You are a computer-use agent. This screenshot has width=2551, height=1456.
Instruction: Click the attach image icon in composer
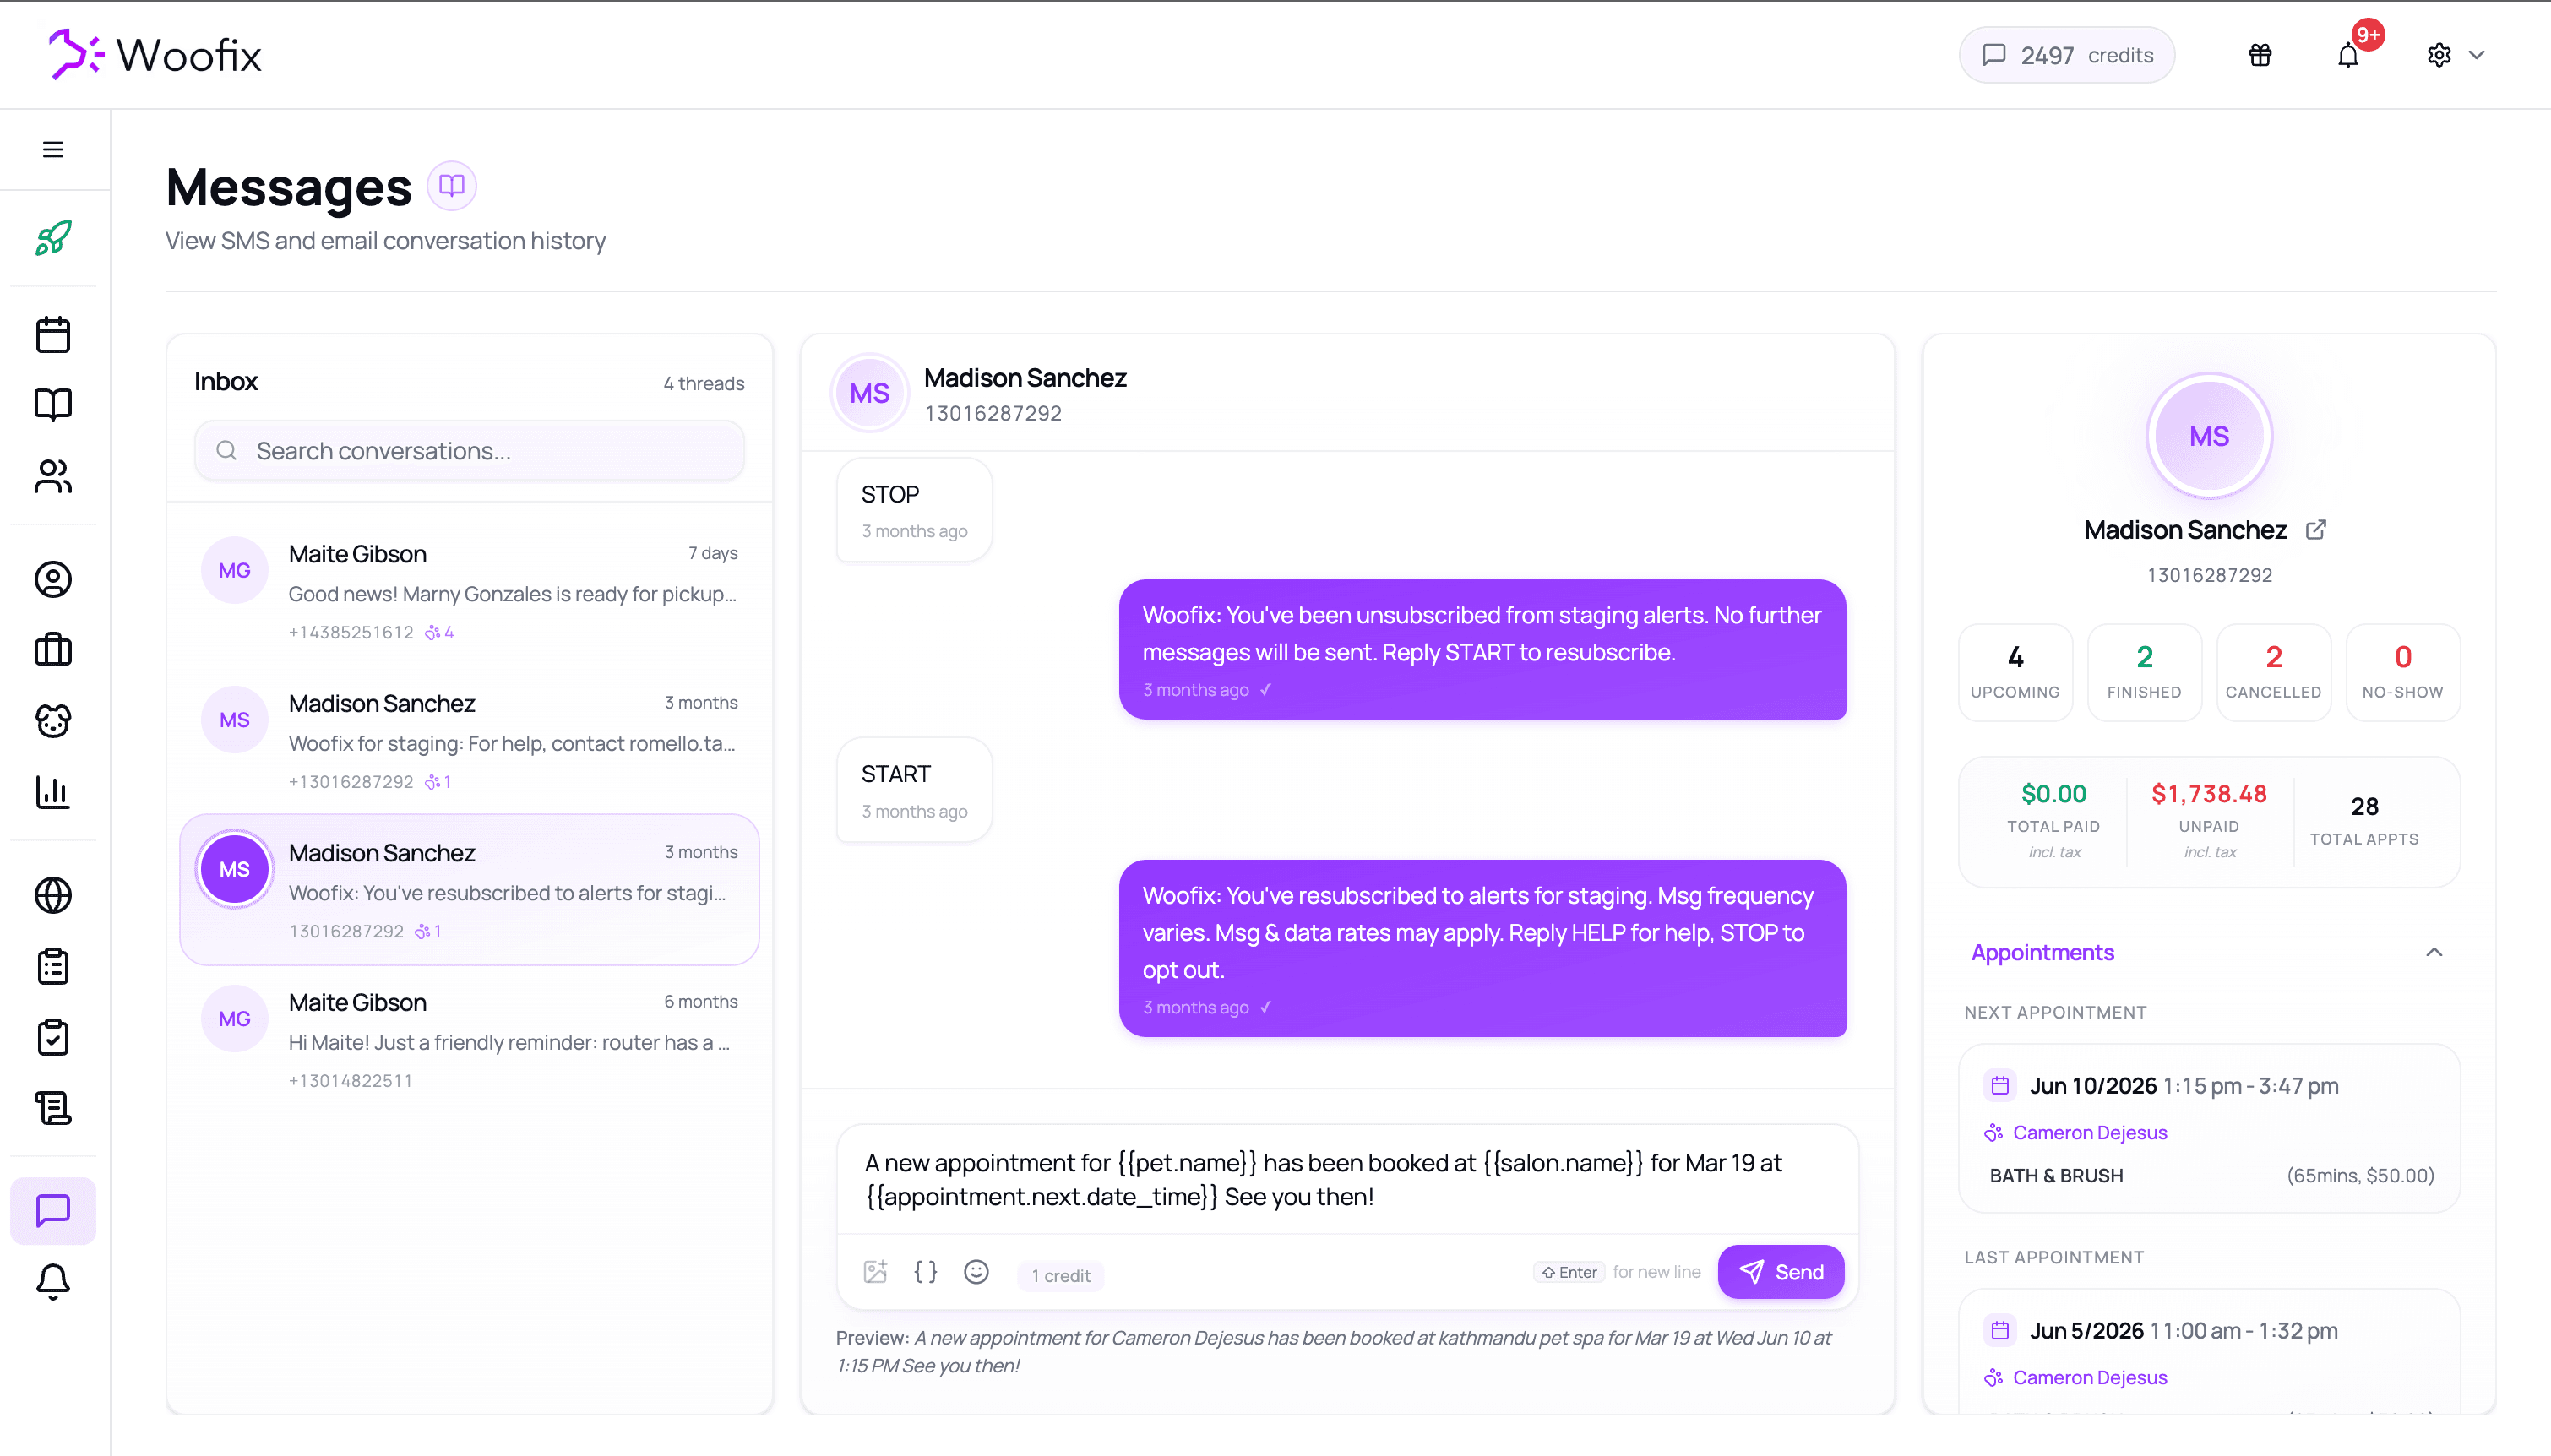875,1272
